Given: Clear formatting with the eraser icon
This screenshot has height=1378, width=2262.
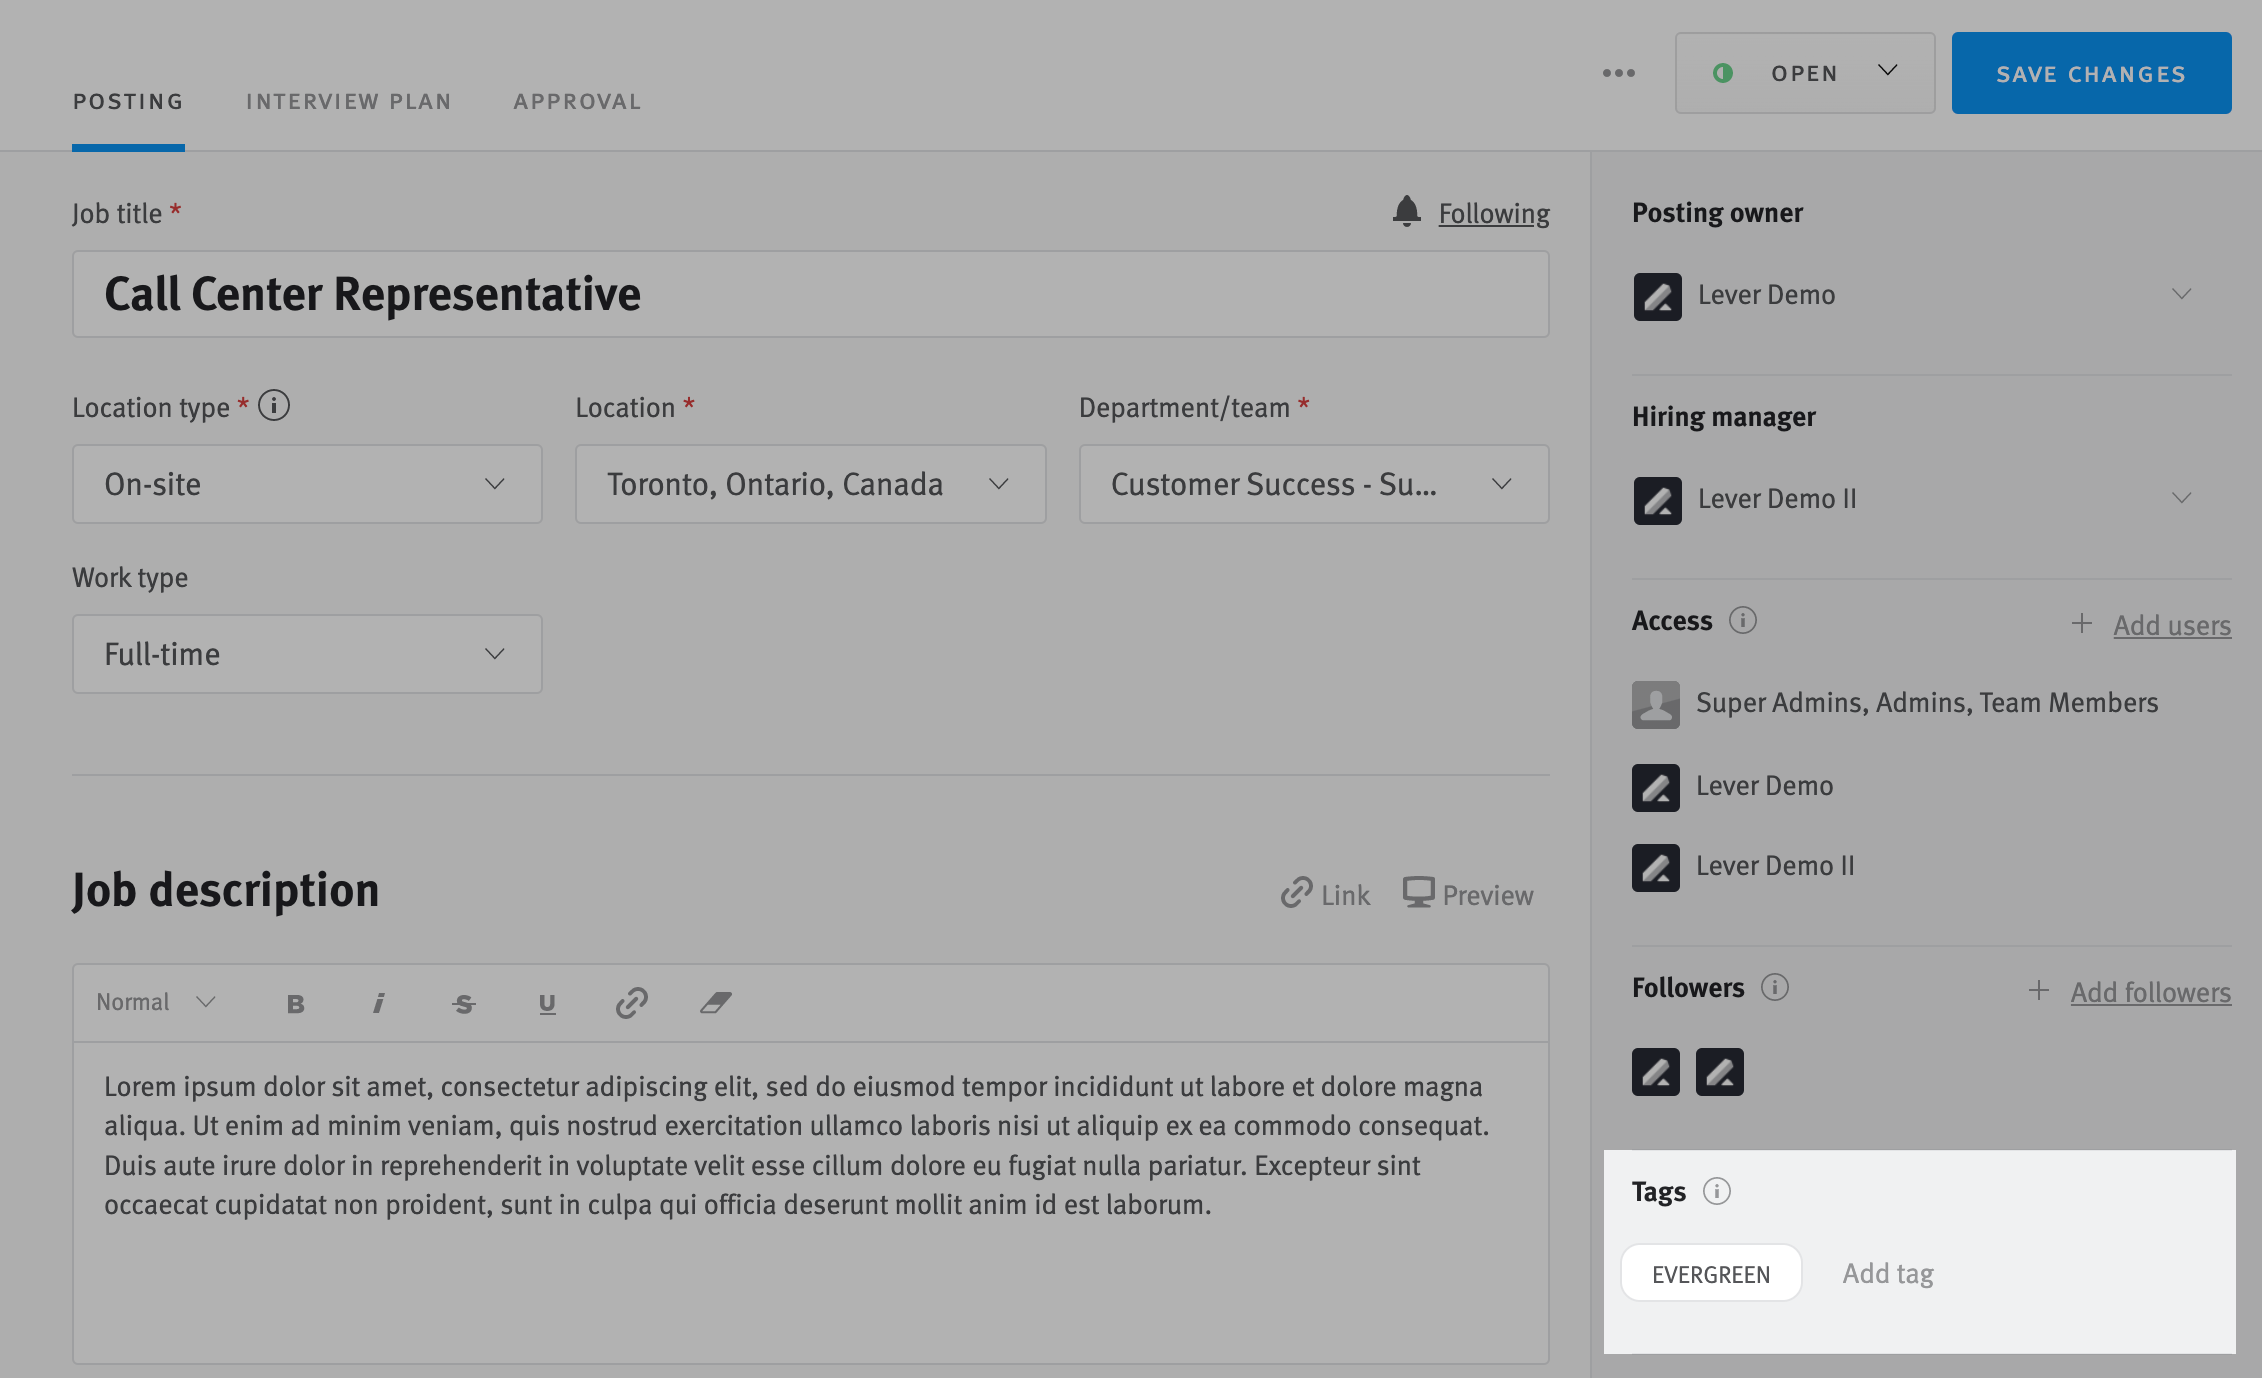Looking at the screenshot, I should (x=717, y=1002).
